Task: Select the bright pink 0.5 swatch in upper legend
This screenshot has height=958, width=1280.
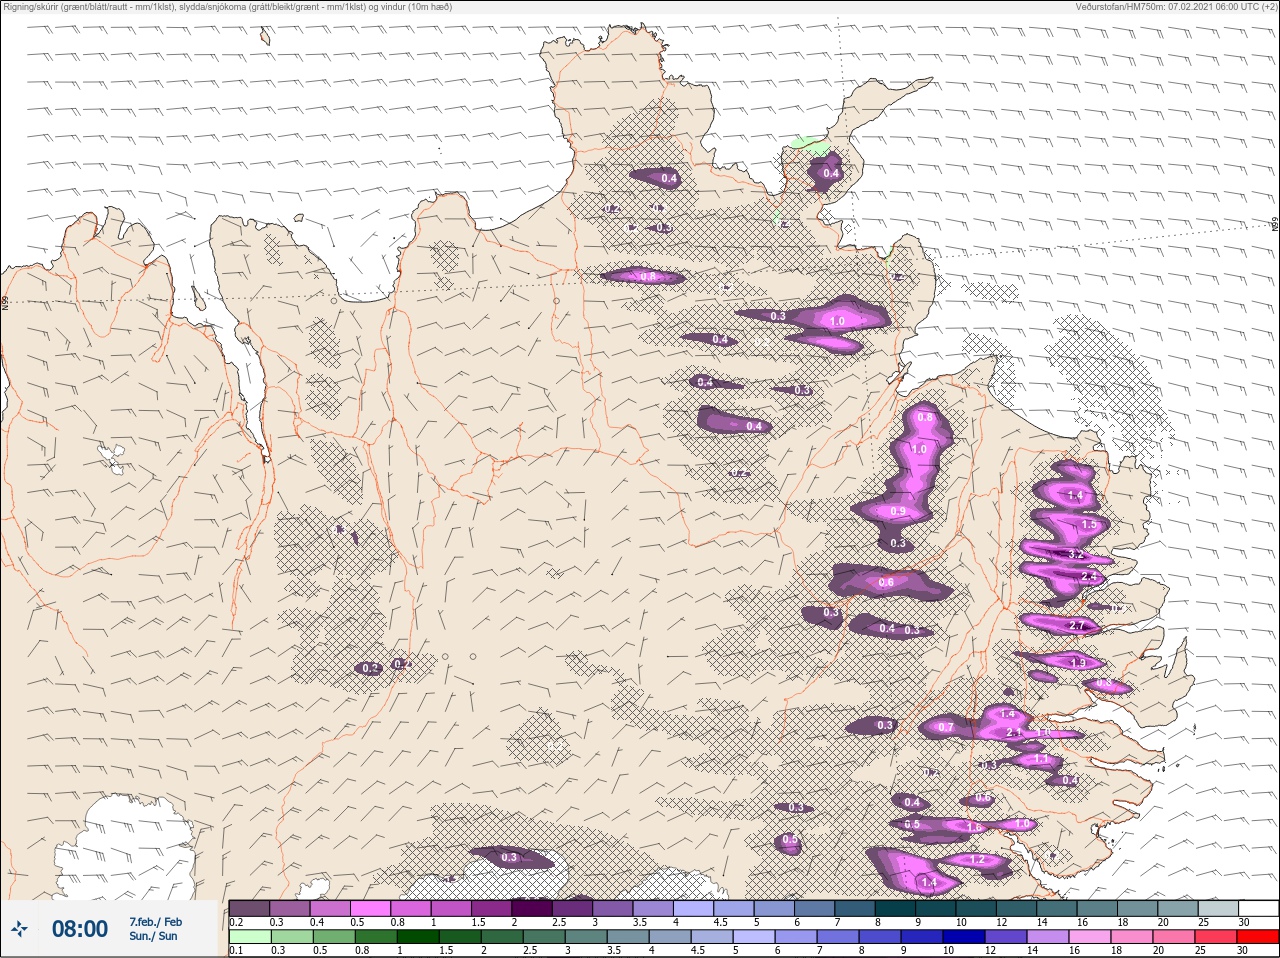Action: pyautogui.click(x=371, y=908)
